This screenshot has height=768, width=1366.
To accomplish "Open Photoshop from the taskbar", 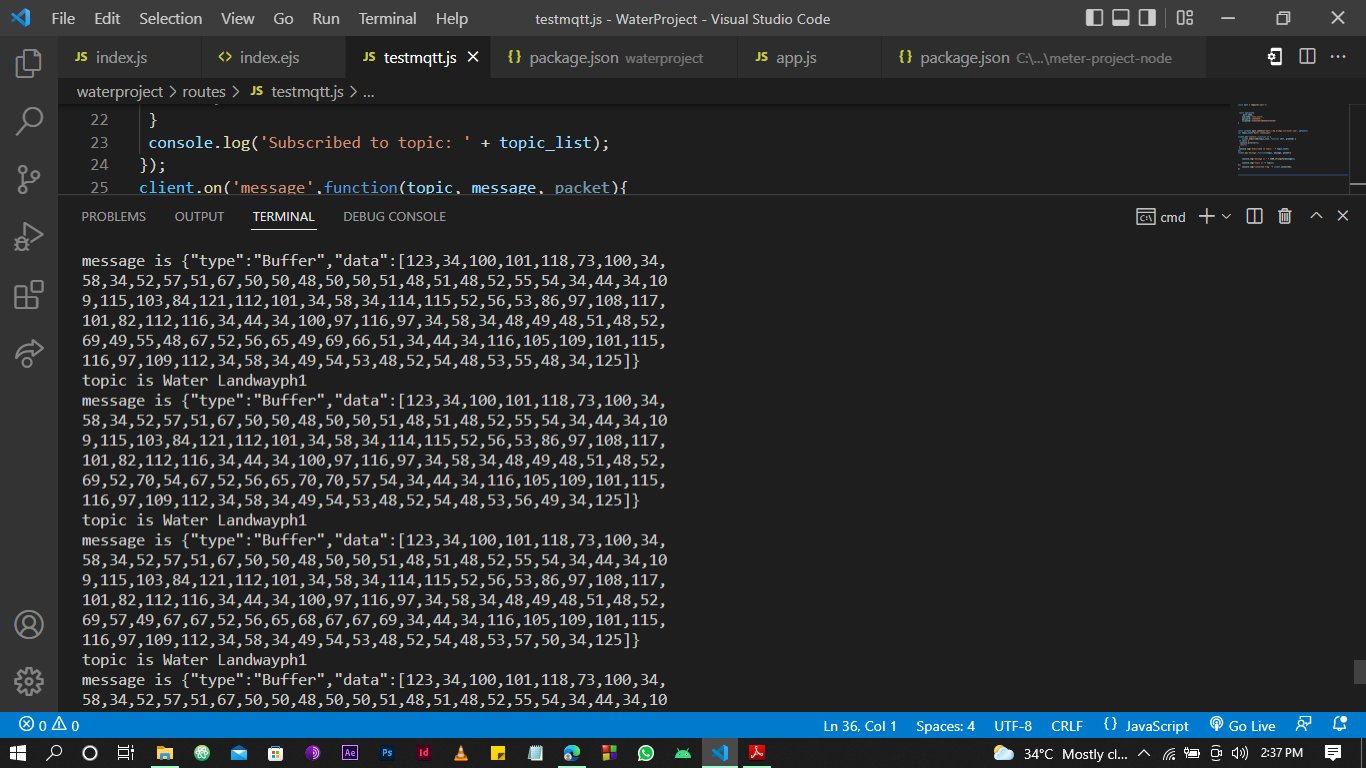I will click(x=387, y=753).
